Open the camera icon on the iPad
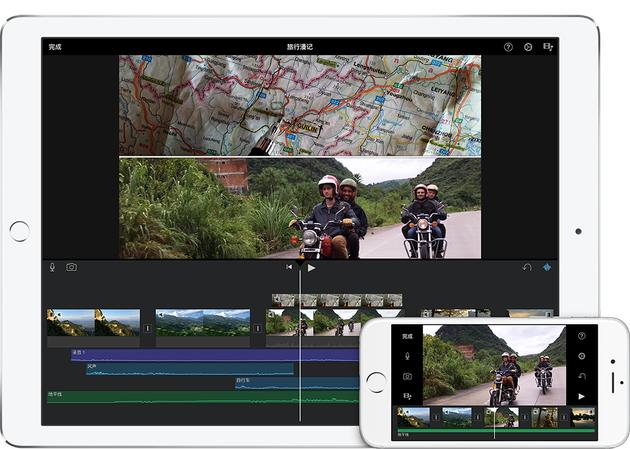The image size is (630, 449). tap(72, 267)
